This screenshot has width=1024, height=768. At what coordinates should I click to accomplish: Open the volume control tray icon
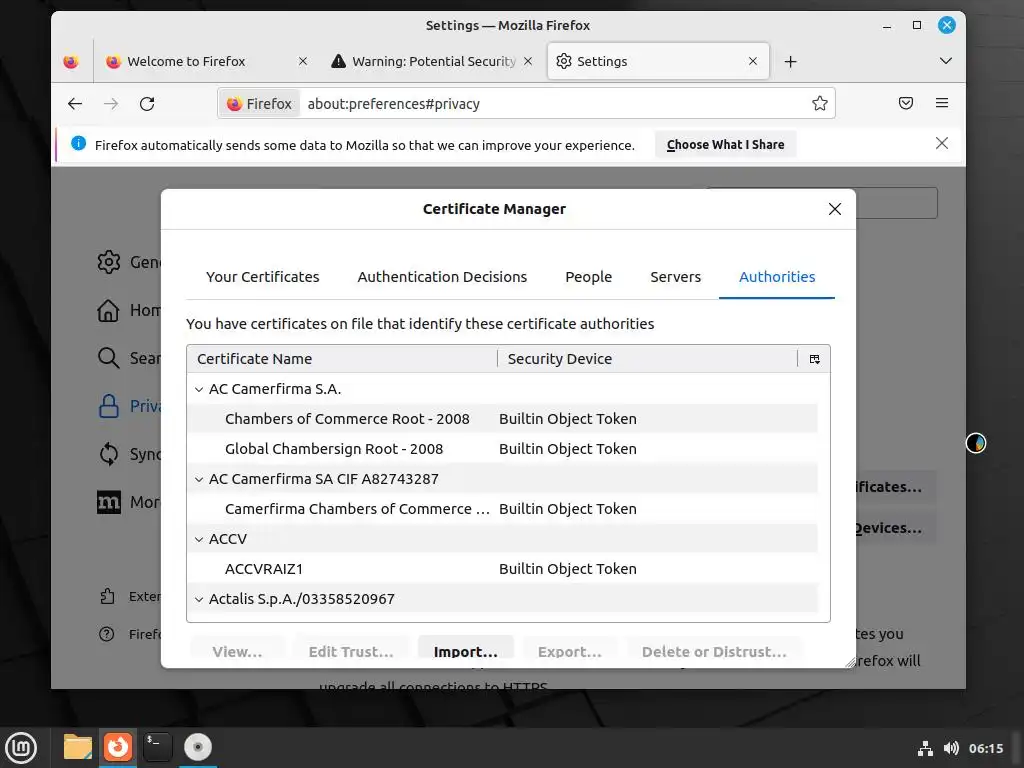point(951,748)
